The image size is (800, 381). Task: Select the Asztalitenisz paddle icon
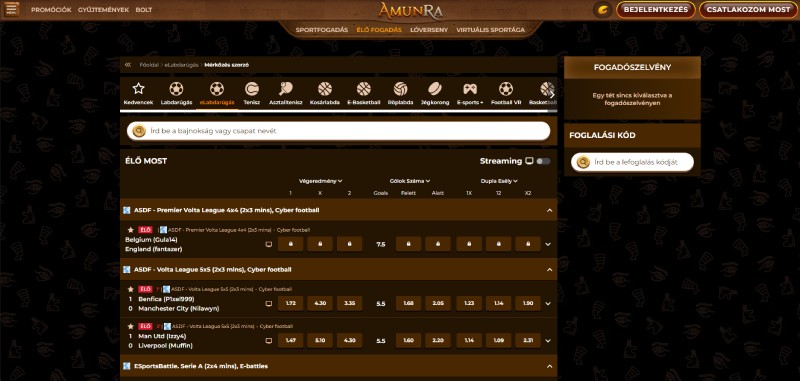point(286,89)
